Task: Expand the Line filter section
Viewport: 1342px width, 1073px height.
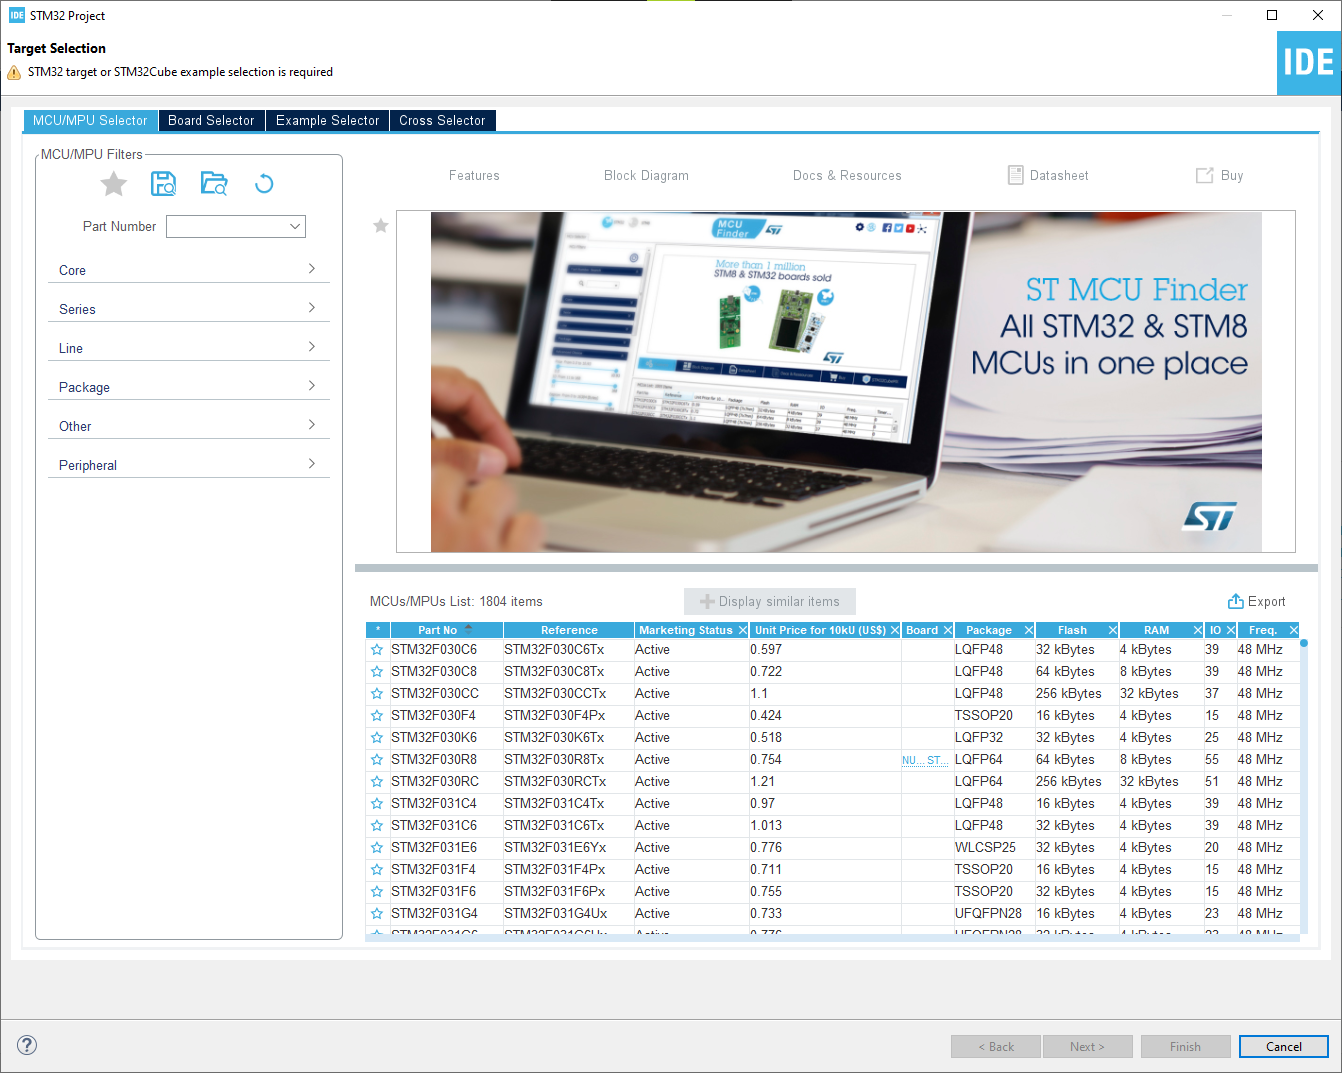Action: click(x=189, y=348)
